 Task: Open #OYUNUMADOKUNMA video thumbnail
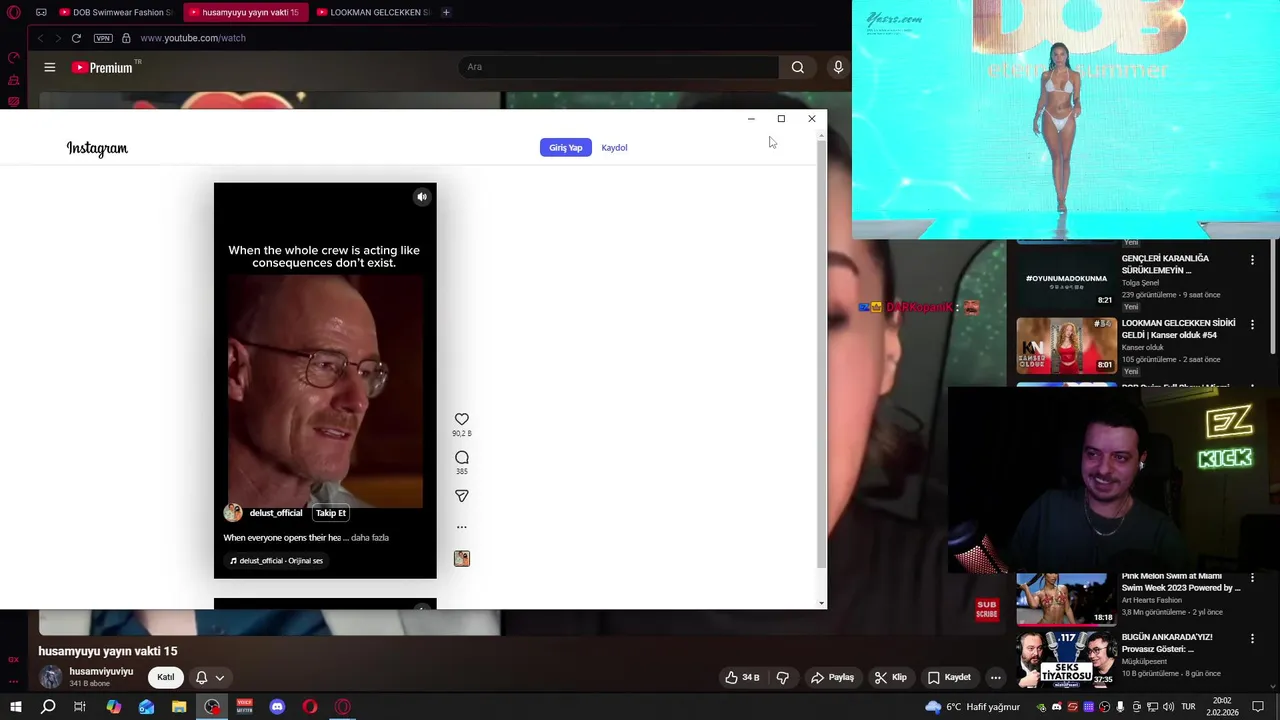[x=1066, y=279]
